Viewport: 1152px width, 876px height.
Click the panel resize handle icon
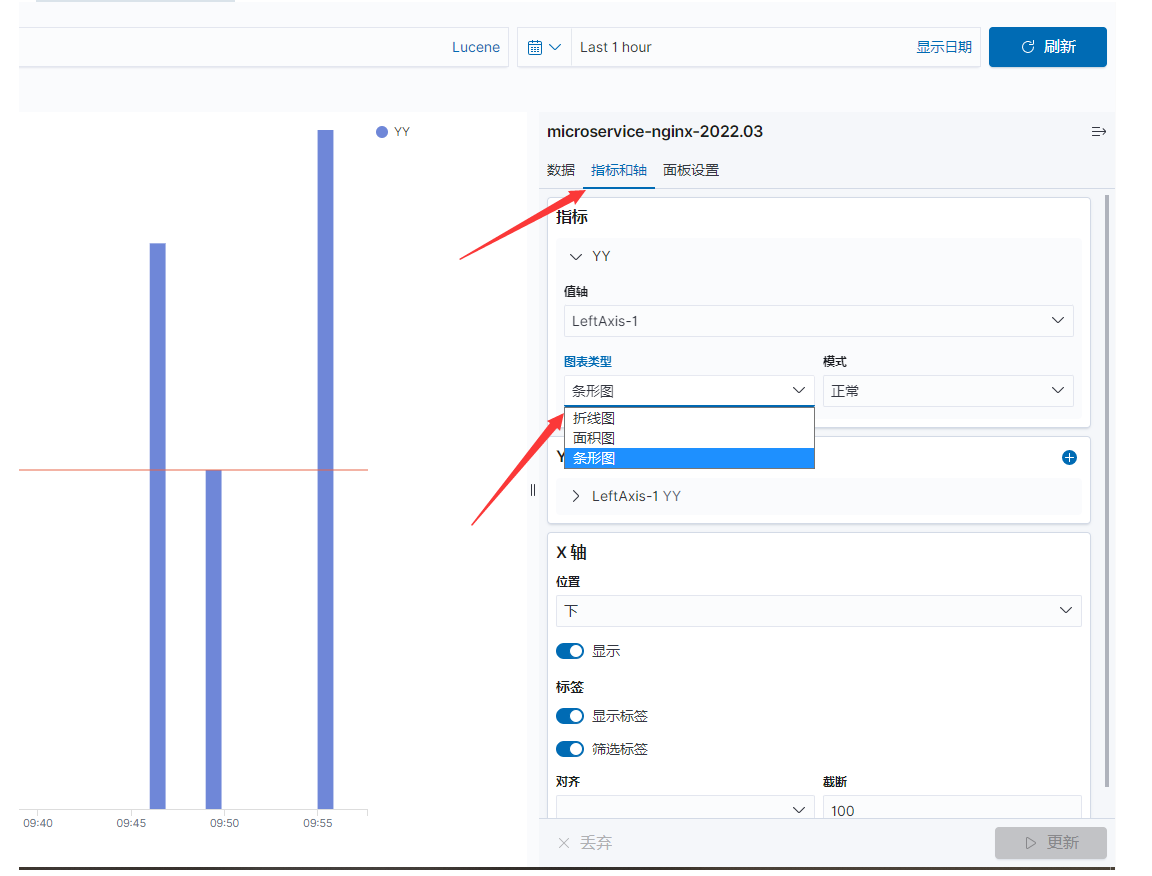click(x=533, y=490)
